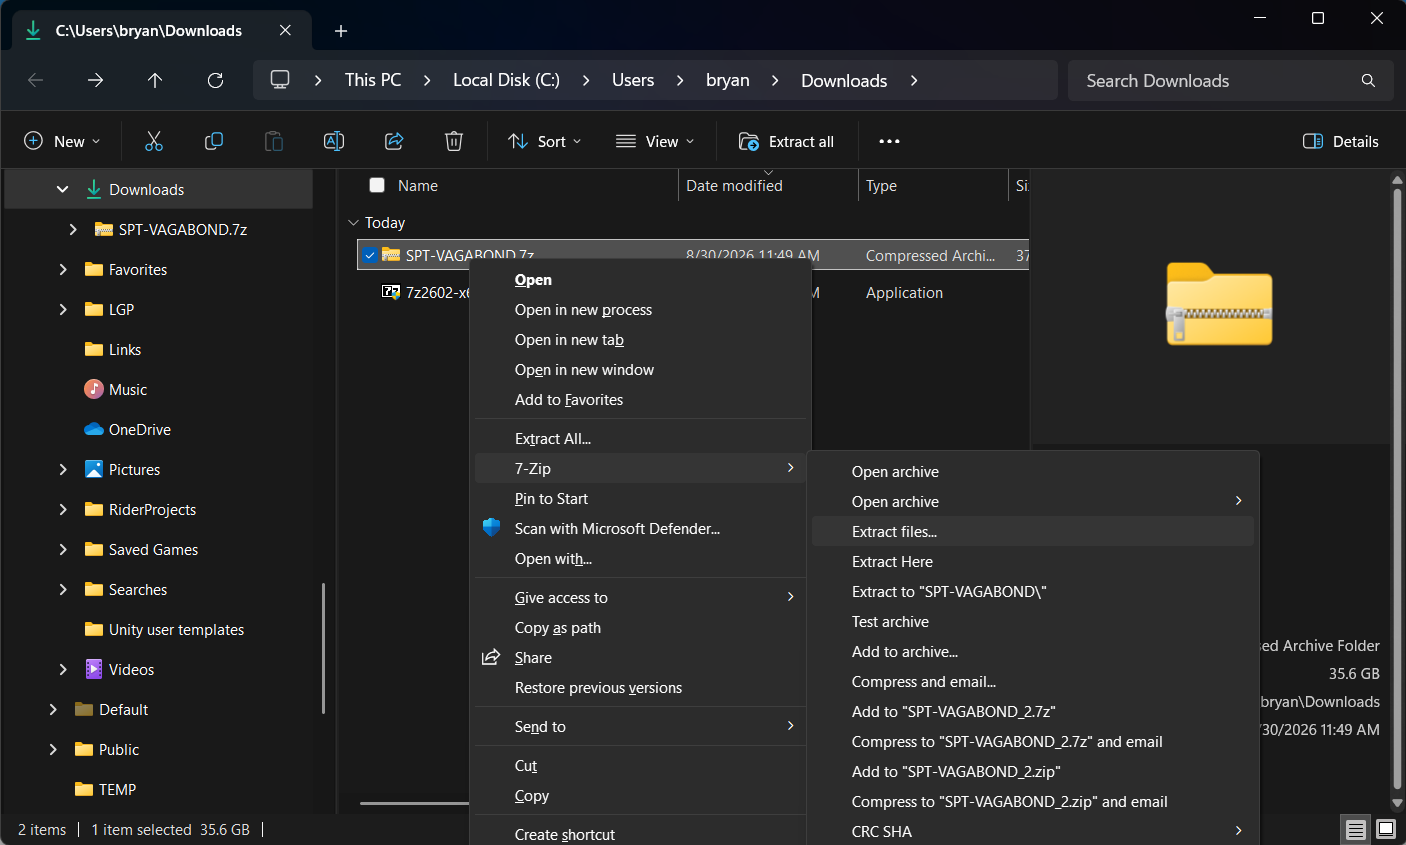The image size is (1406, 845).
Task: Open the See more ellipsis menu
Action: click(x=889, y=141)
